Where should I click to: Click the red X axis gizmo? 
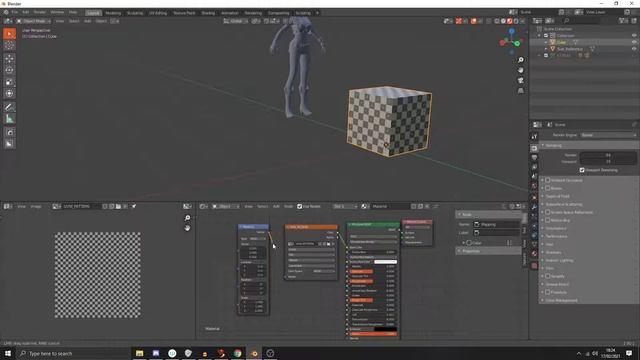[x=502, y=43]
